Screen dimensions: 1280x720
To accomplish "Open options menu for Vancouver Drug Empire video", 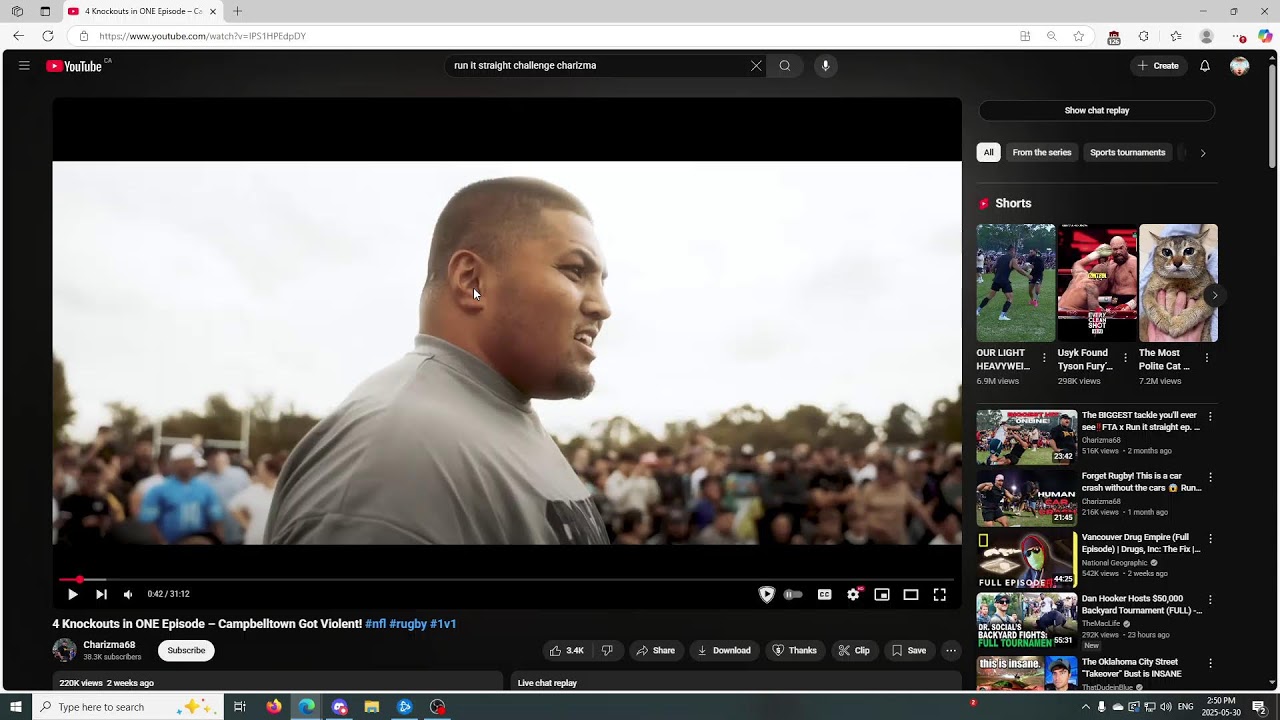I will coord(1210,539).
